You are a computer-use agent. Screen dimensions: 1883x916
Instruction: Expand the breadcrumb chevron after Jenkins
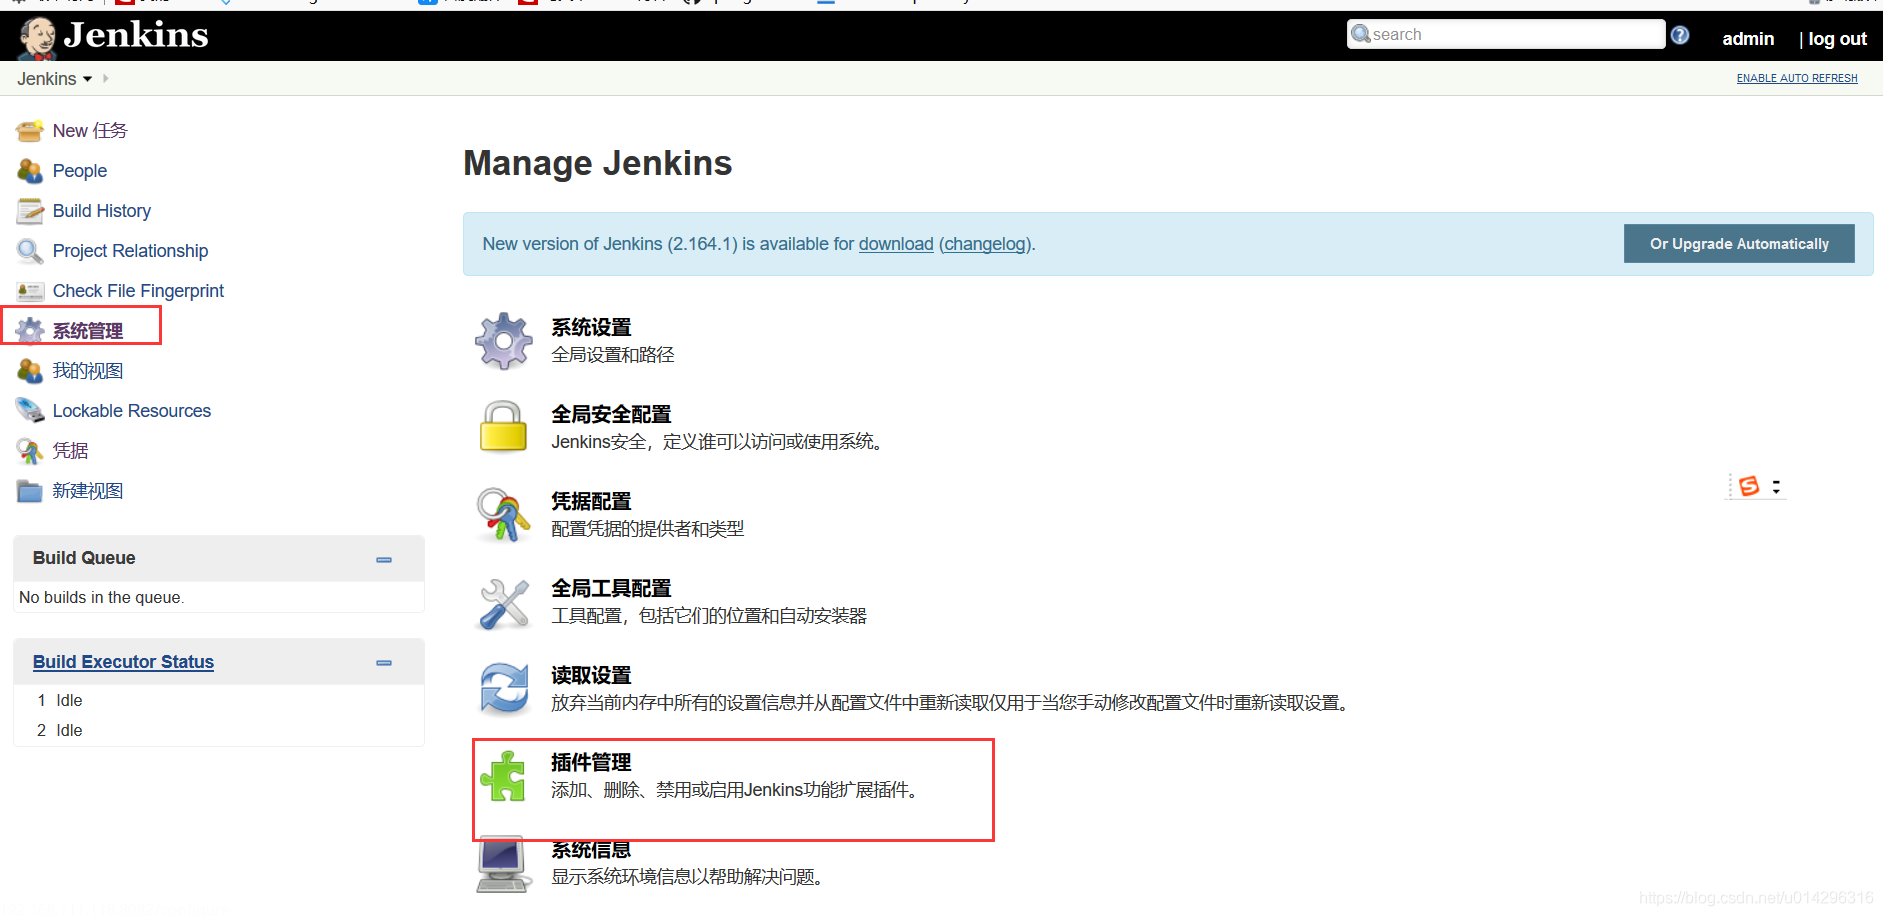(105, 78)
